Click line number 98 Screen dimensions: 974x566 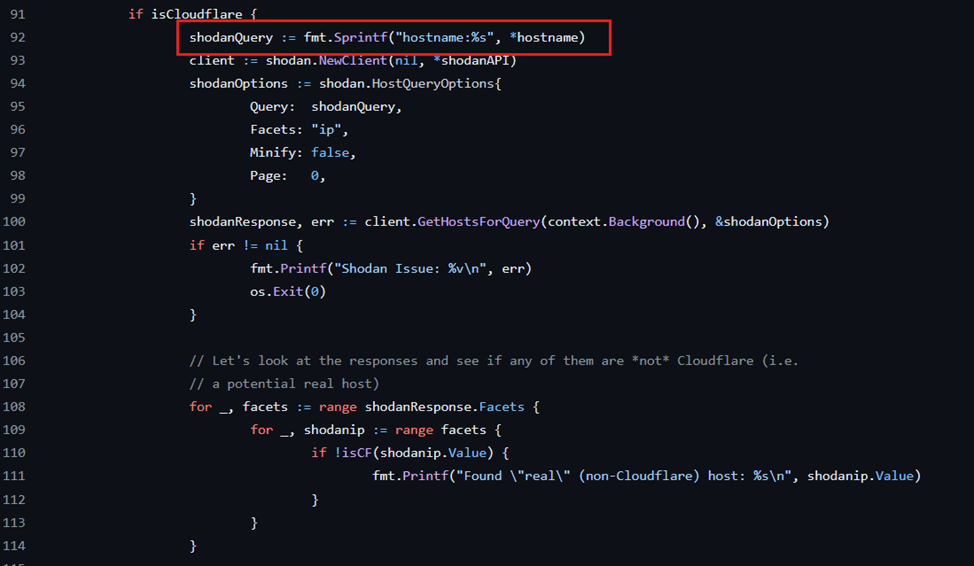pyautogui.click(x=17, y=176)
